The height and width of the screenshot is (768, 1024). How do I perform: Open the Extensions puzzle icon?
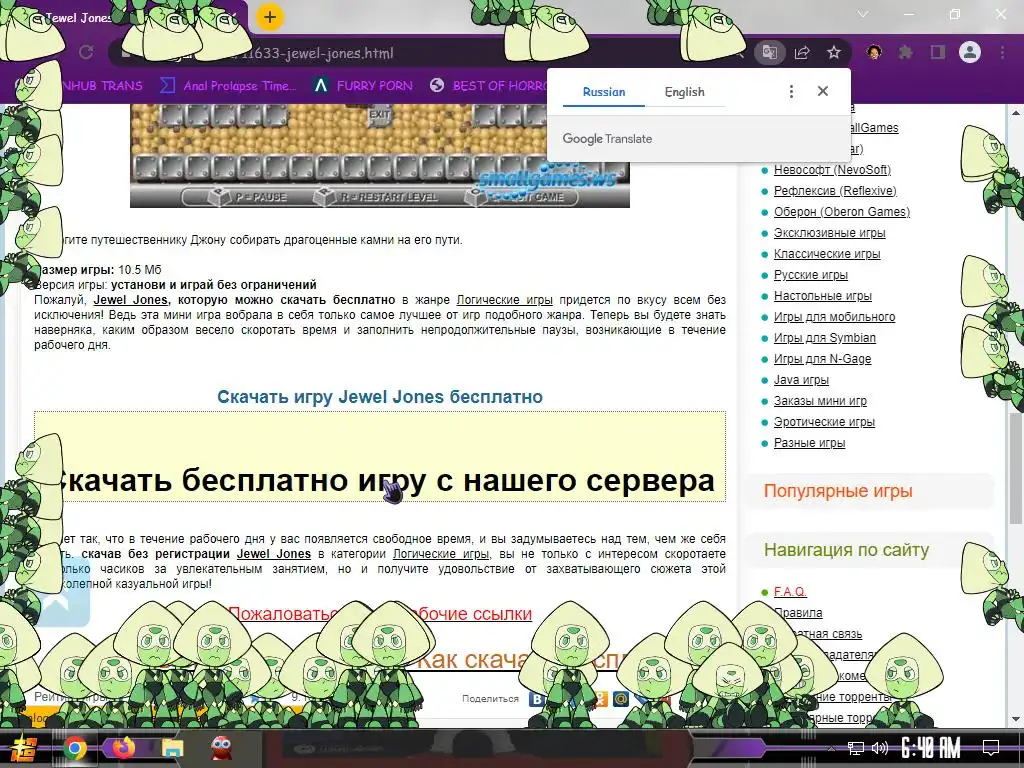coord(906,52)
